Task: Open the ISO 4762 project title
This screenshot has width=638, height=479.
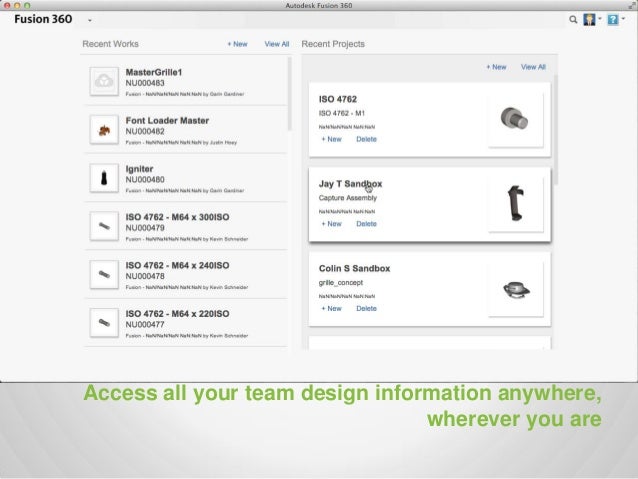Action: pyautogui.click(x=338, y=99)
